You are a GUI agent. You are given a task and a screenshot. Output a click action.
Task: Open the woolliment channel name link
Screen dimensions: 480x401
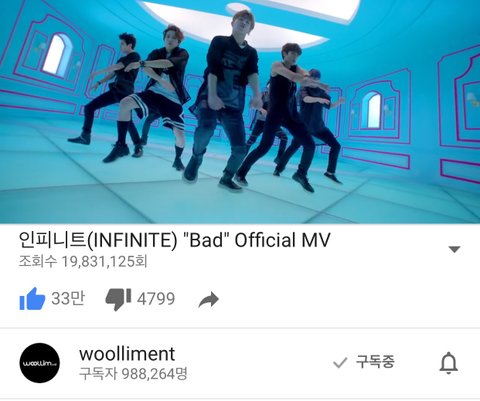click(x=127, y=354)
